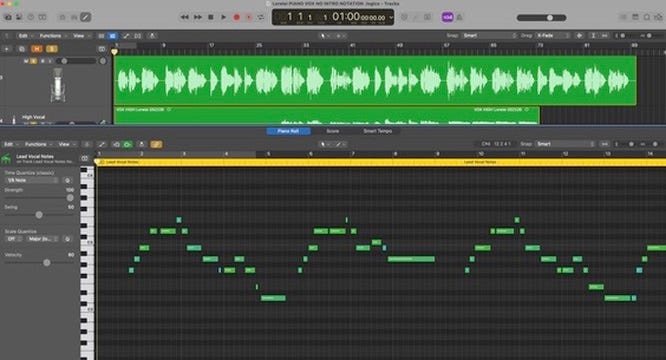Show the Smart Controls panel
Image resolution: width=666 pixels, height=360 pixels.
pyautogui.click(x=62, y=17)
